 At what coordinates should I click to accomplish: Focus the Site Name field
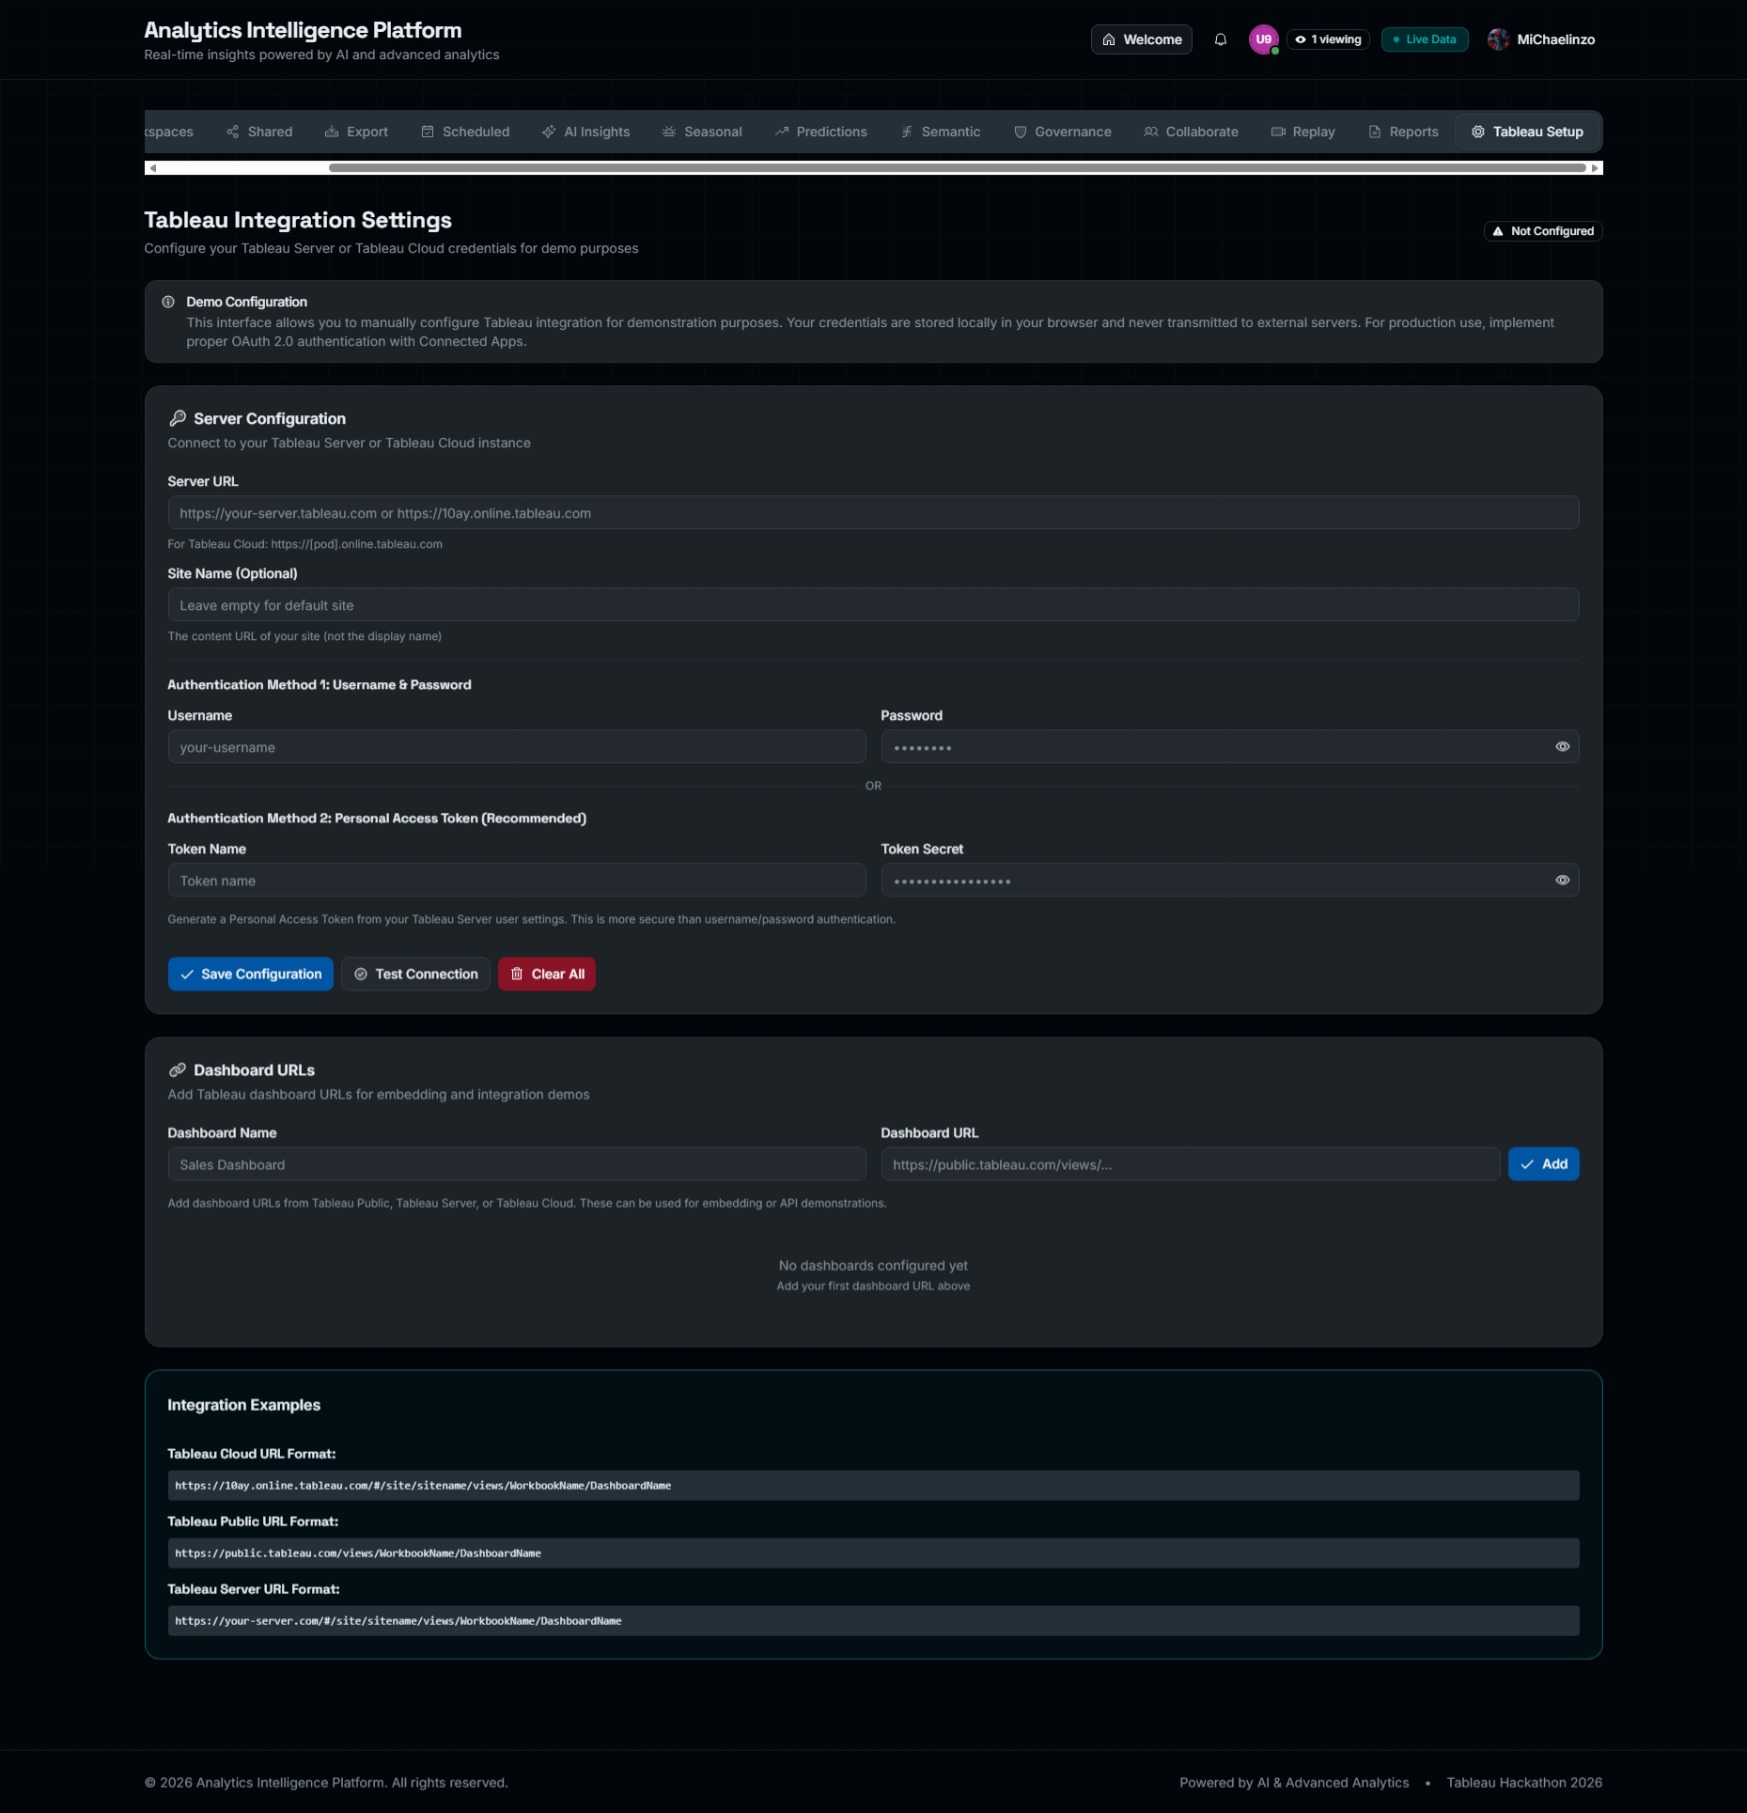(873, 605)
